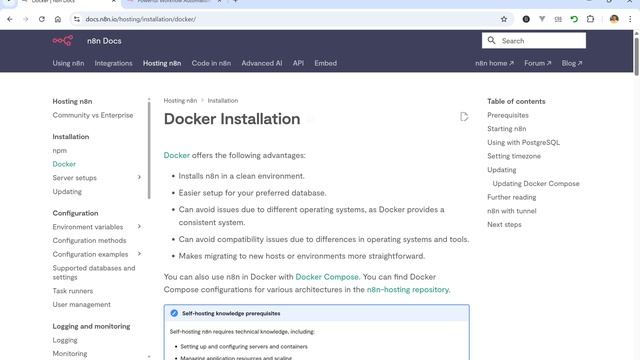Screen dimensions: 640x360
Task: Jump to Using with PostgreSQL section
Action: pyautogui.click(x=523, y=142)
